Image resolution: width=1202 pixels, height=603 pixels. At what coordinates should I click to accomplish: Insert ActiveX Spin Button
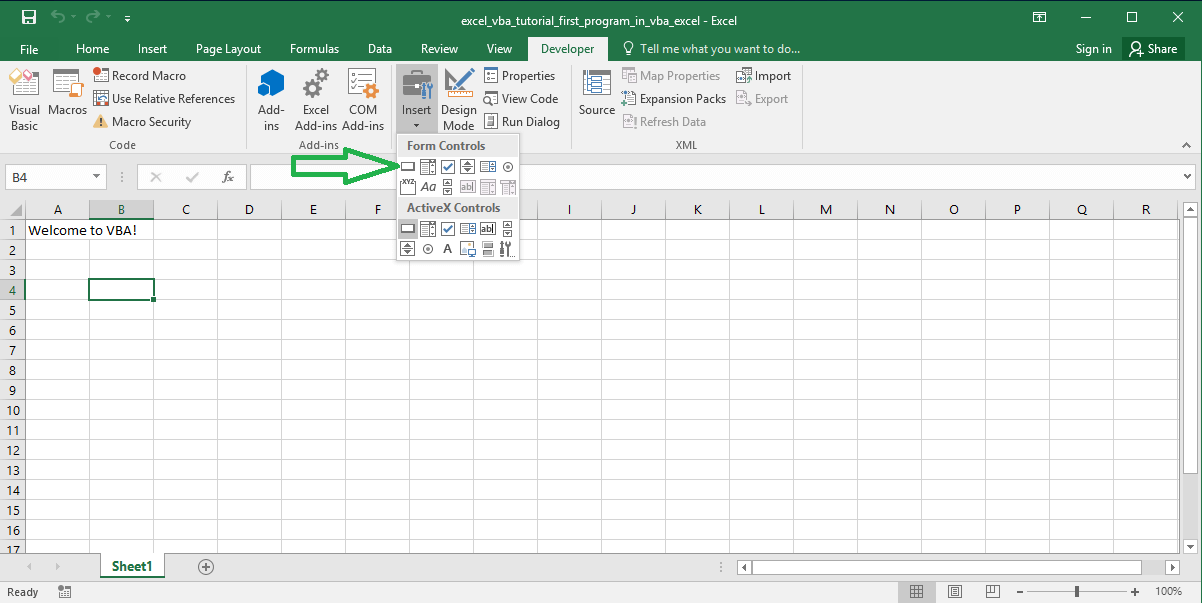(408, 249)
